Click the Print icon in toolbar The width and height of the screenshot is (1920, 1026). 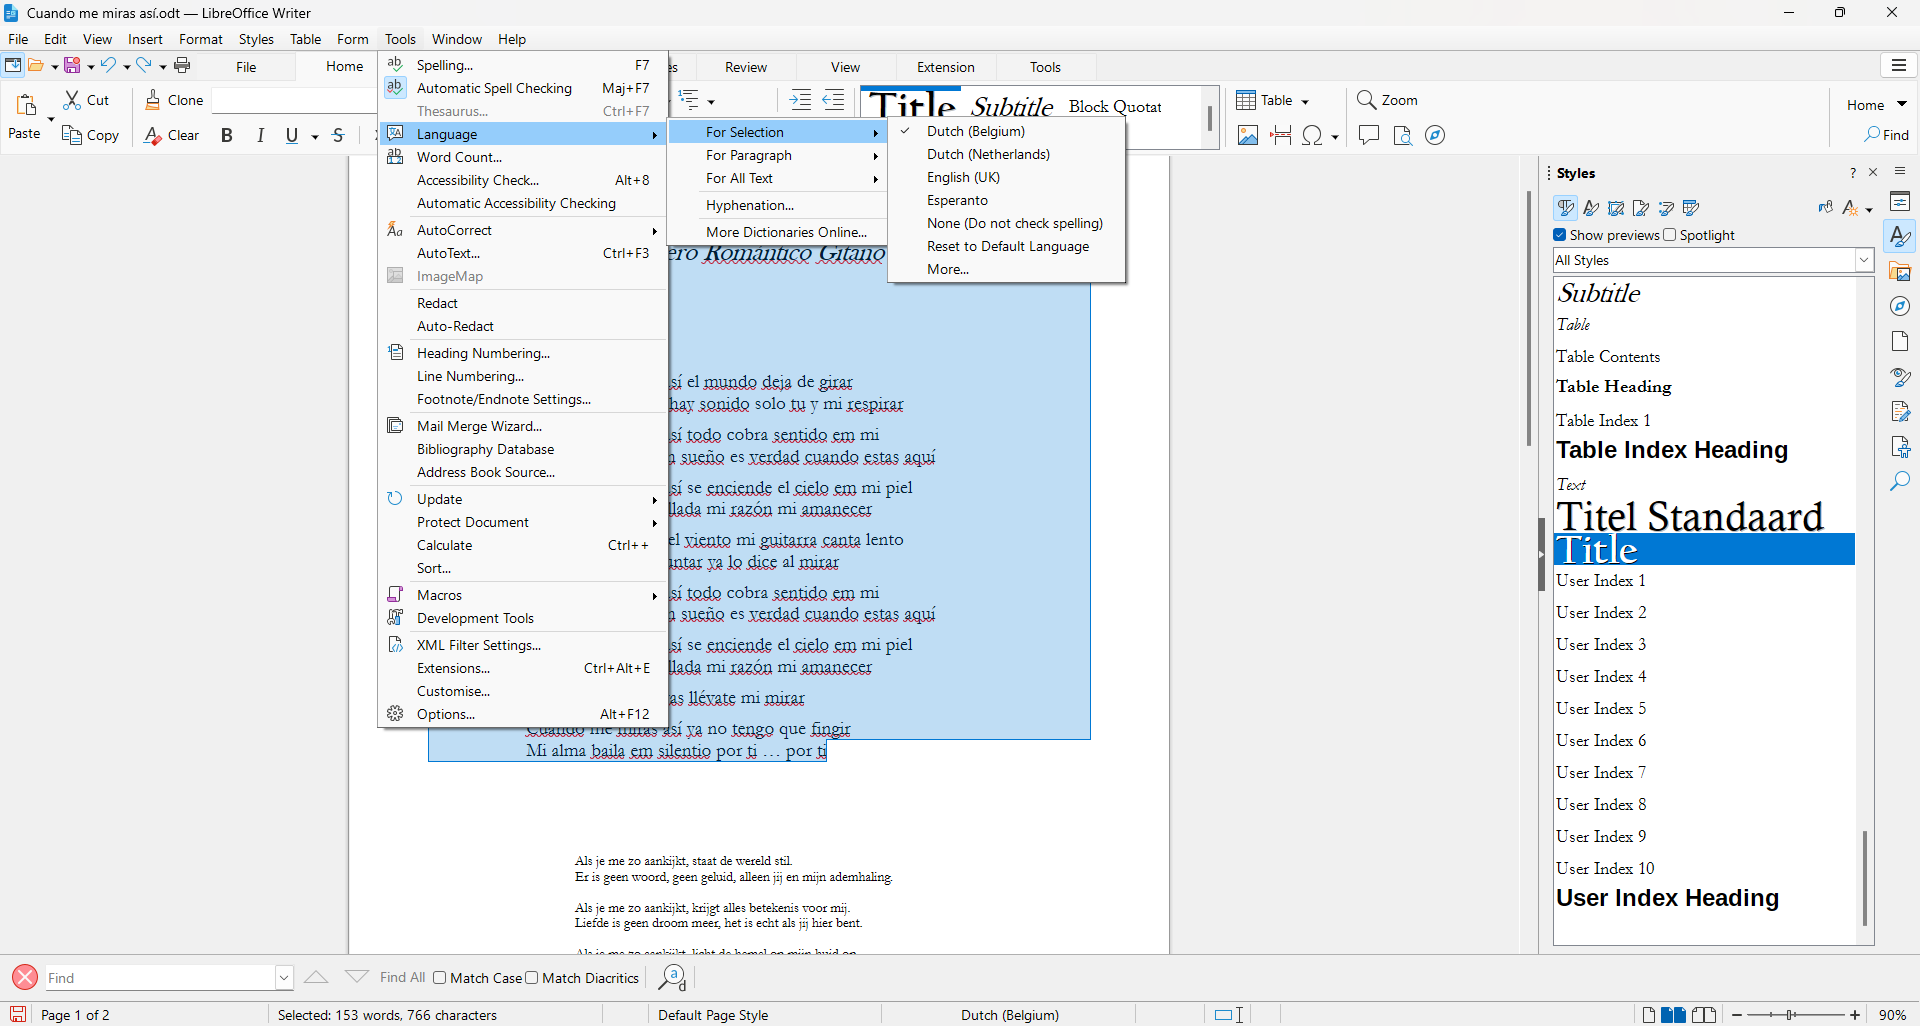pos(182,66)
